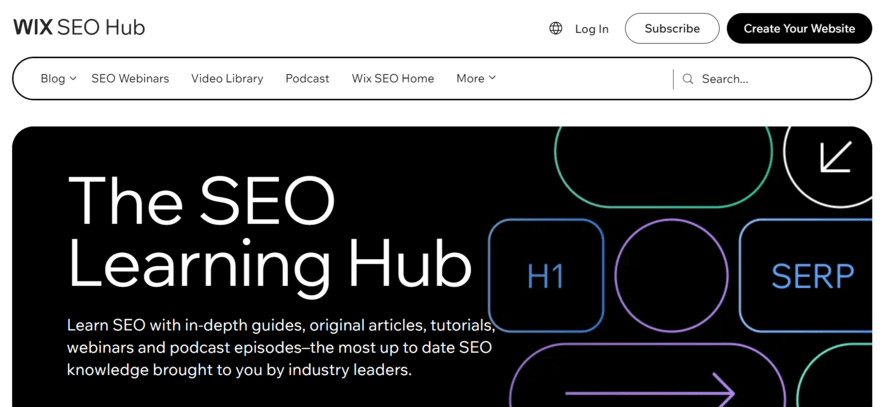Expand the More menu chevron
This screenshot has height=407, width=880.
(492, 78)
